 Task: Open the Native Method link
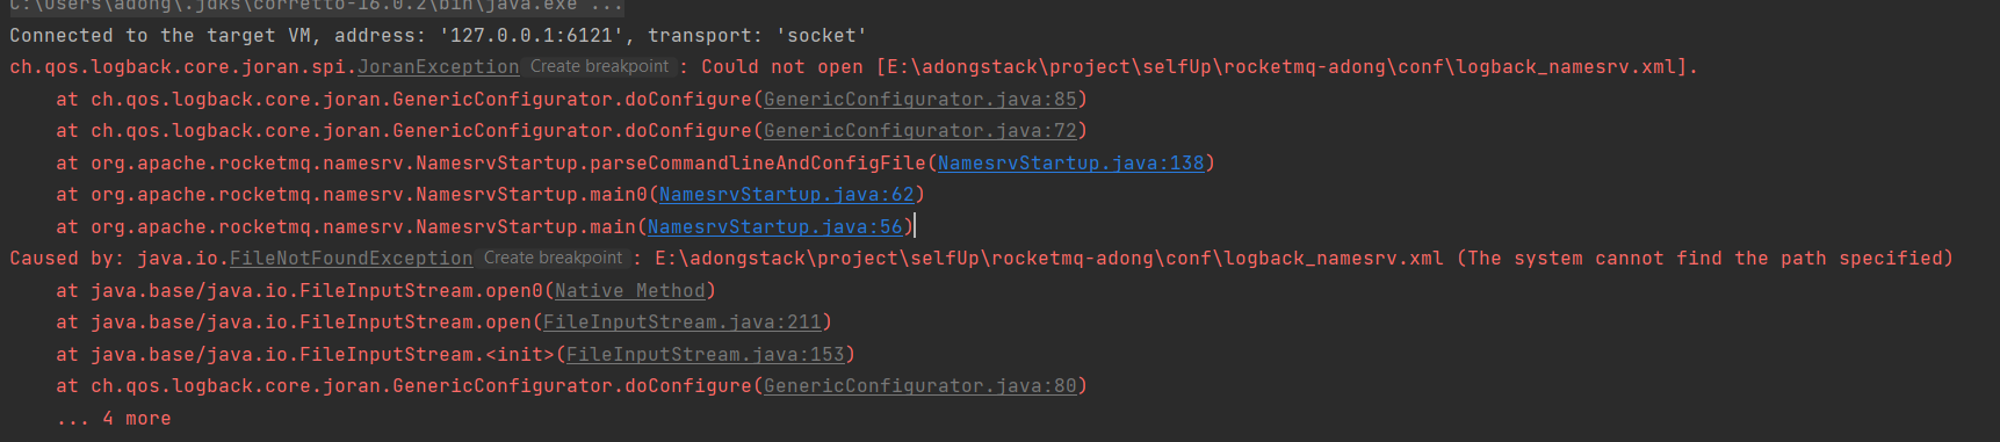click(630, 290)
